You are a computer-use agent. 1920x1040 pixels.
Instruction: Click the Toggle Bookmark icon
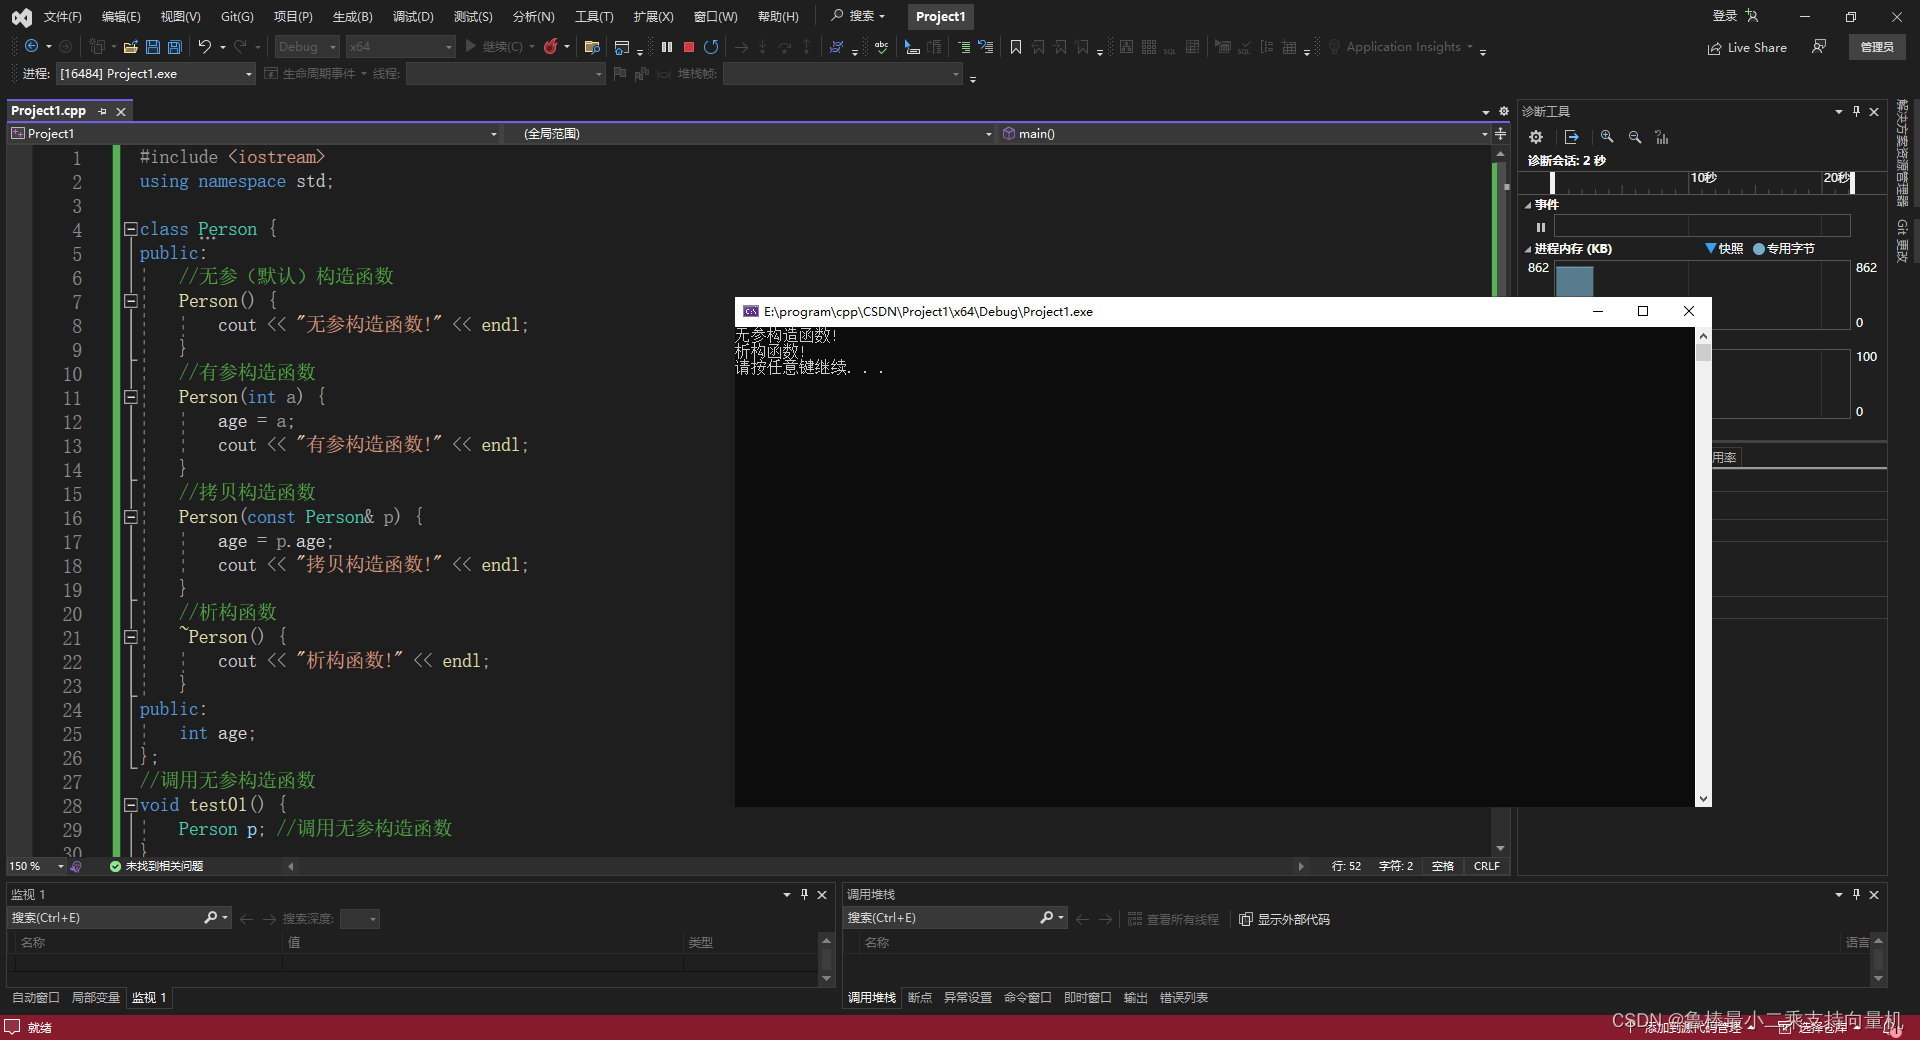point(1016,47)
